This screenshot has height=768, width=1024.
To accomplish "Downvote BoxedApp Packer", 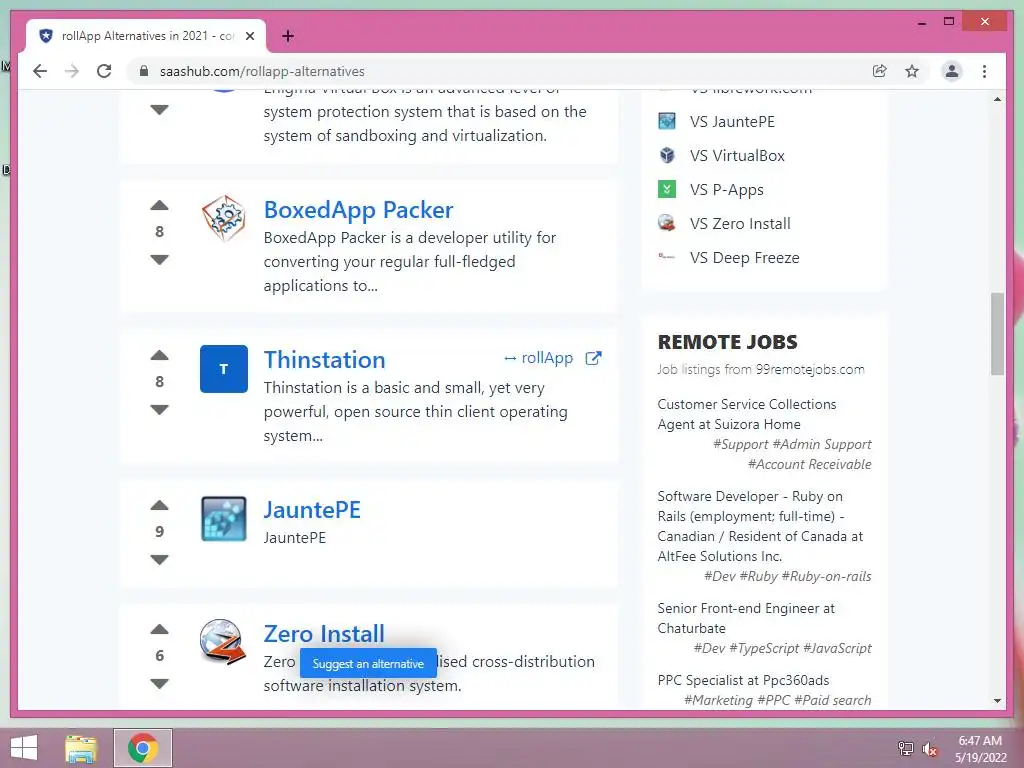I will click(159, 259).
